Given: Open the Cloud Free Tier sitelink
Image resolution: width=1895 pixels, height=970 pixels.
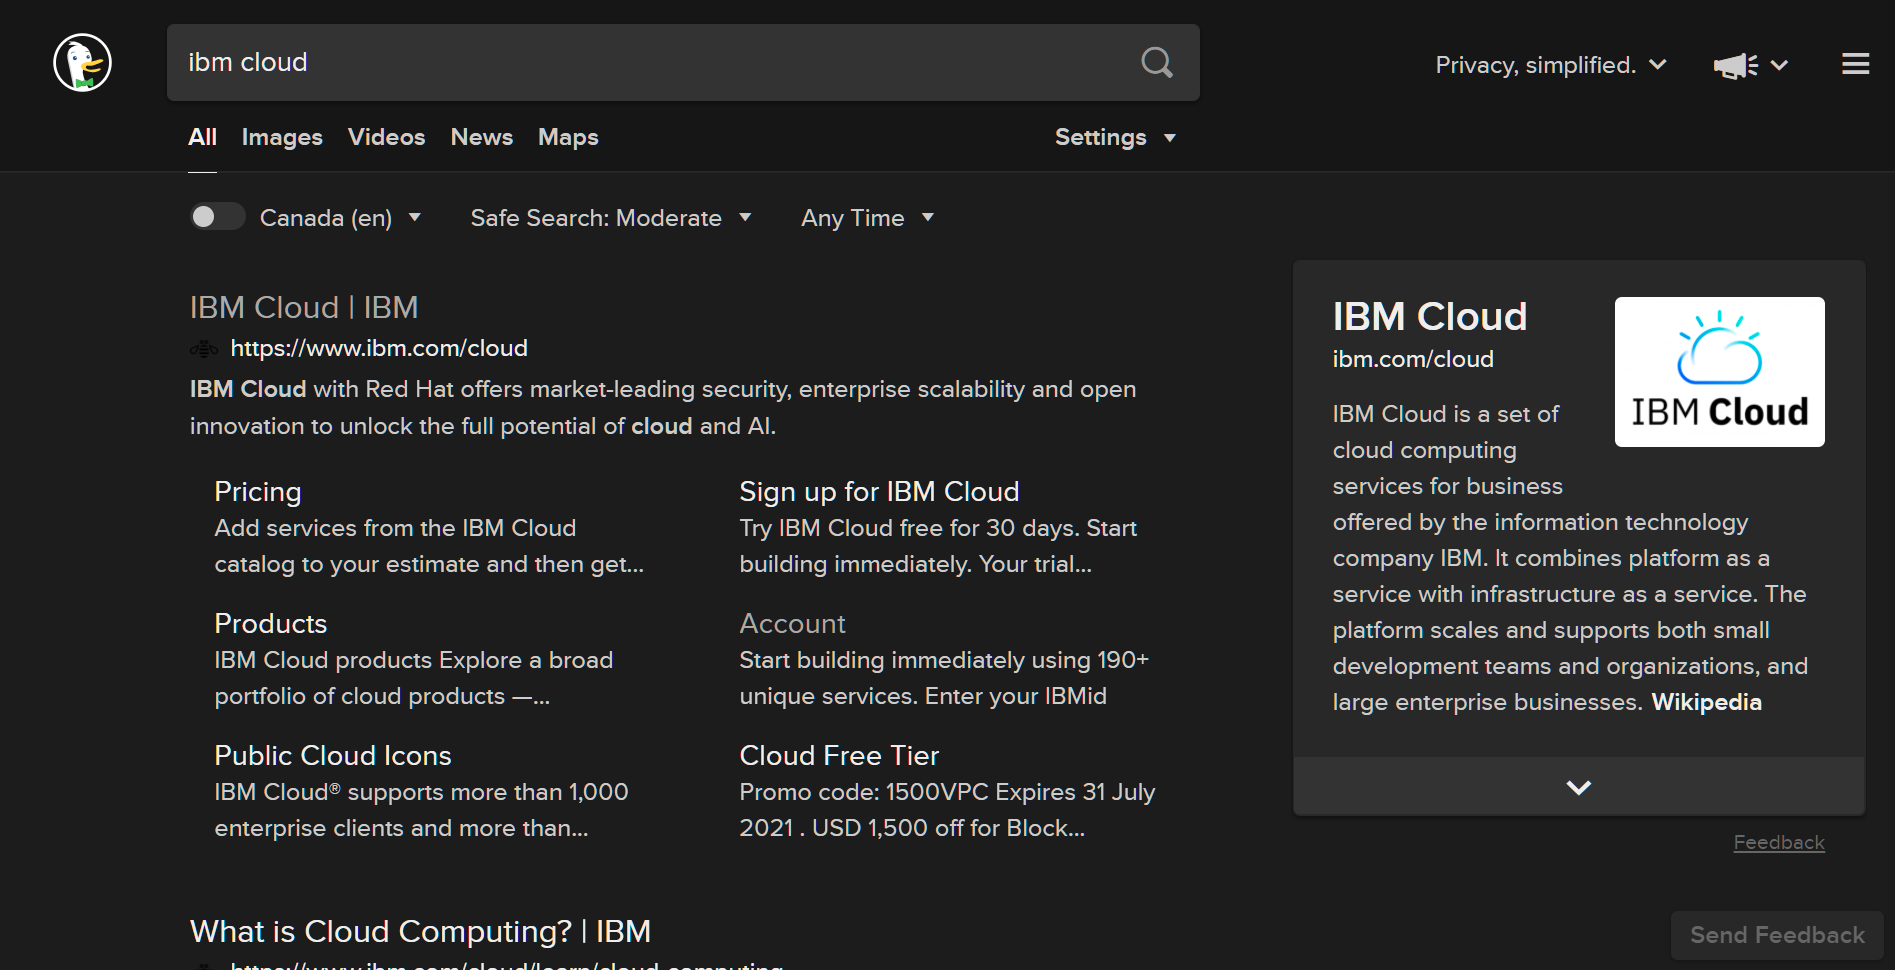Looking at the screenshot, I should tap(839, 755).
